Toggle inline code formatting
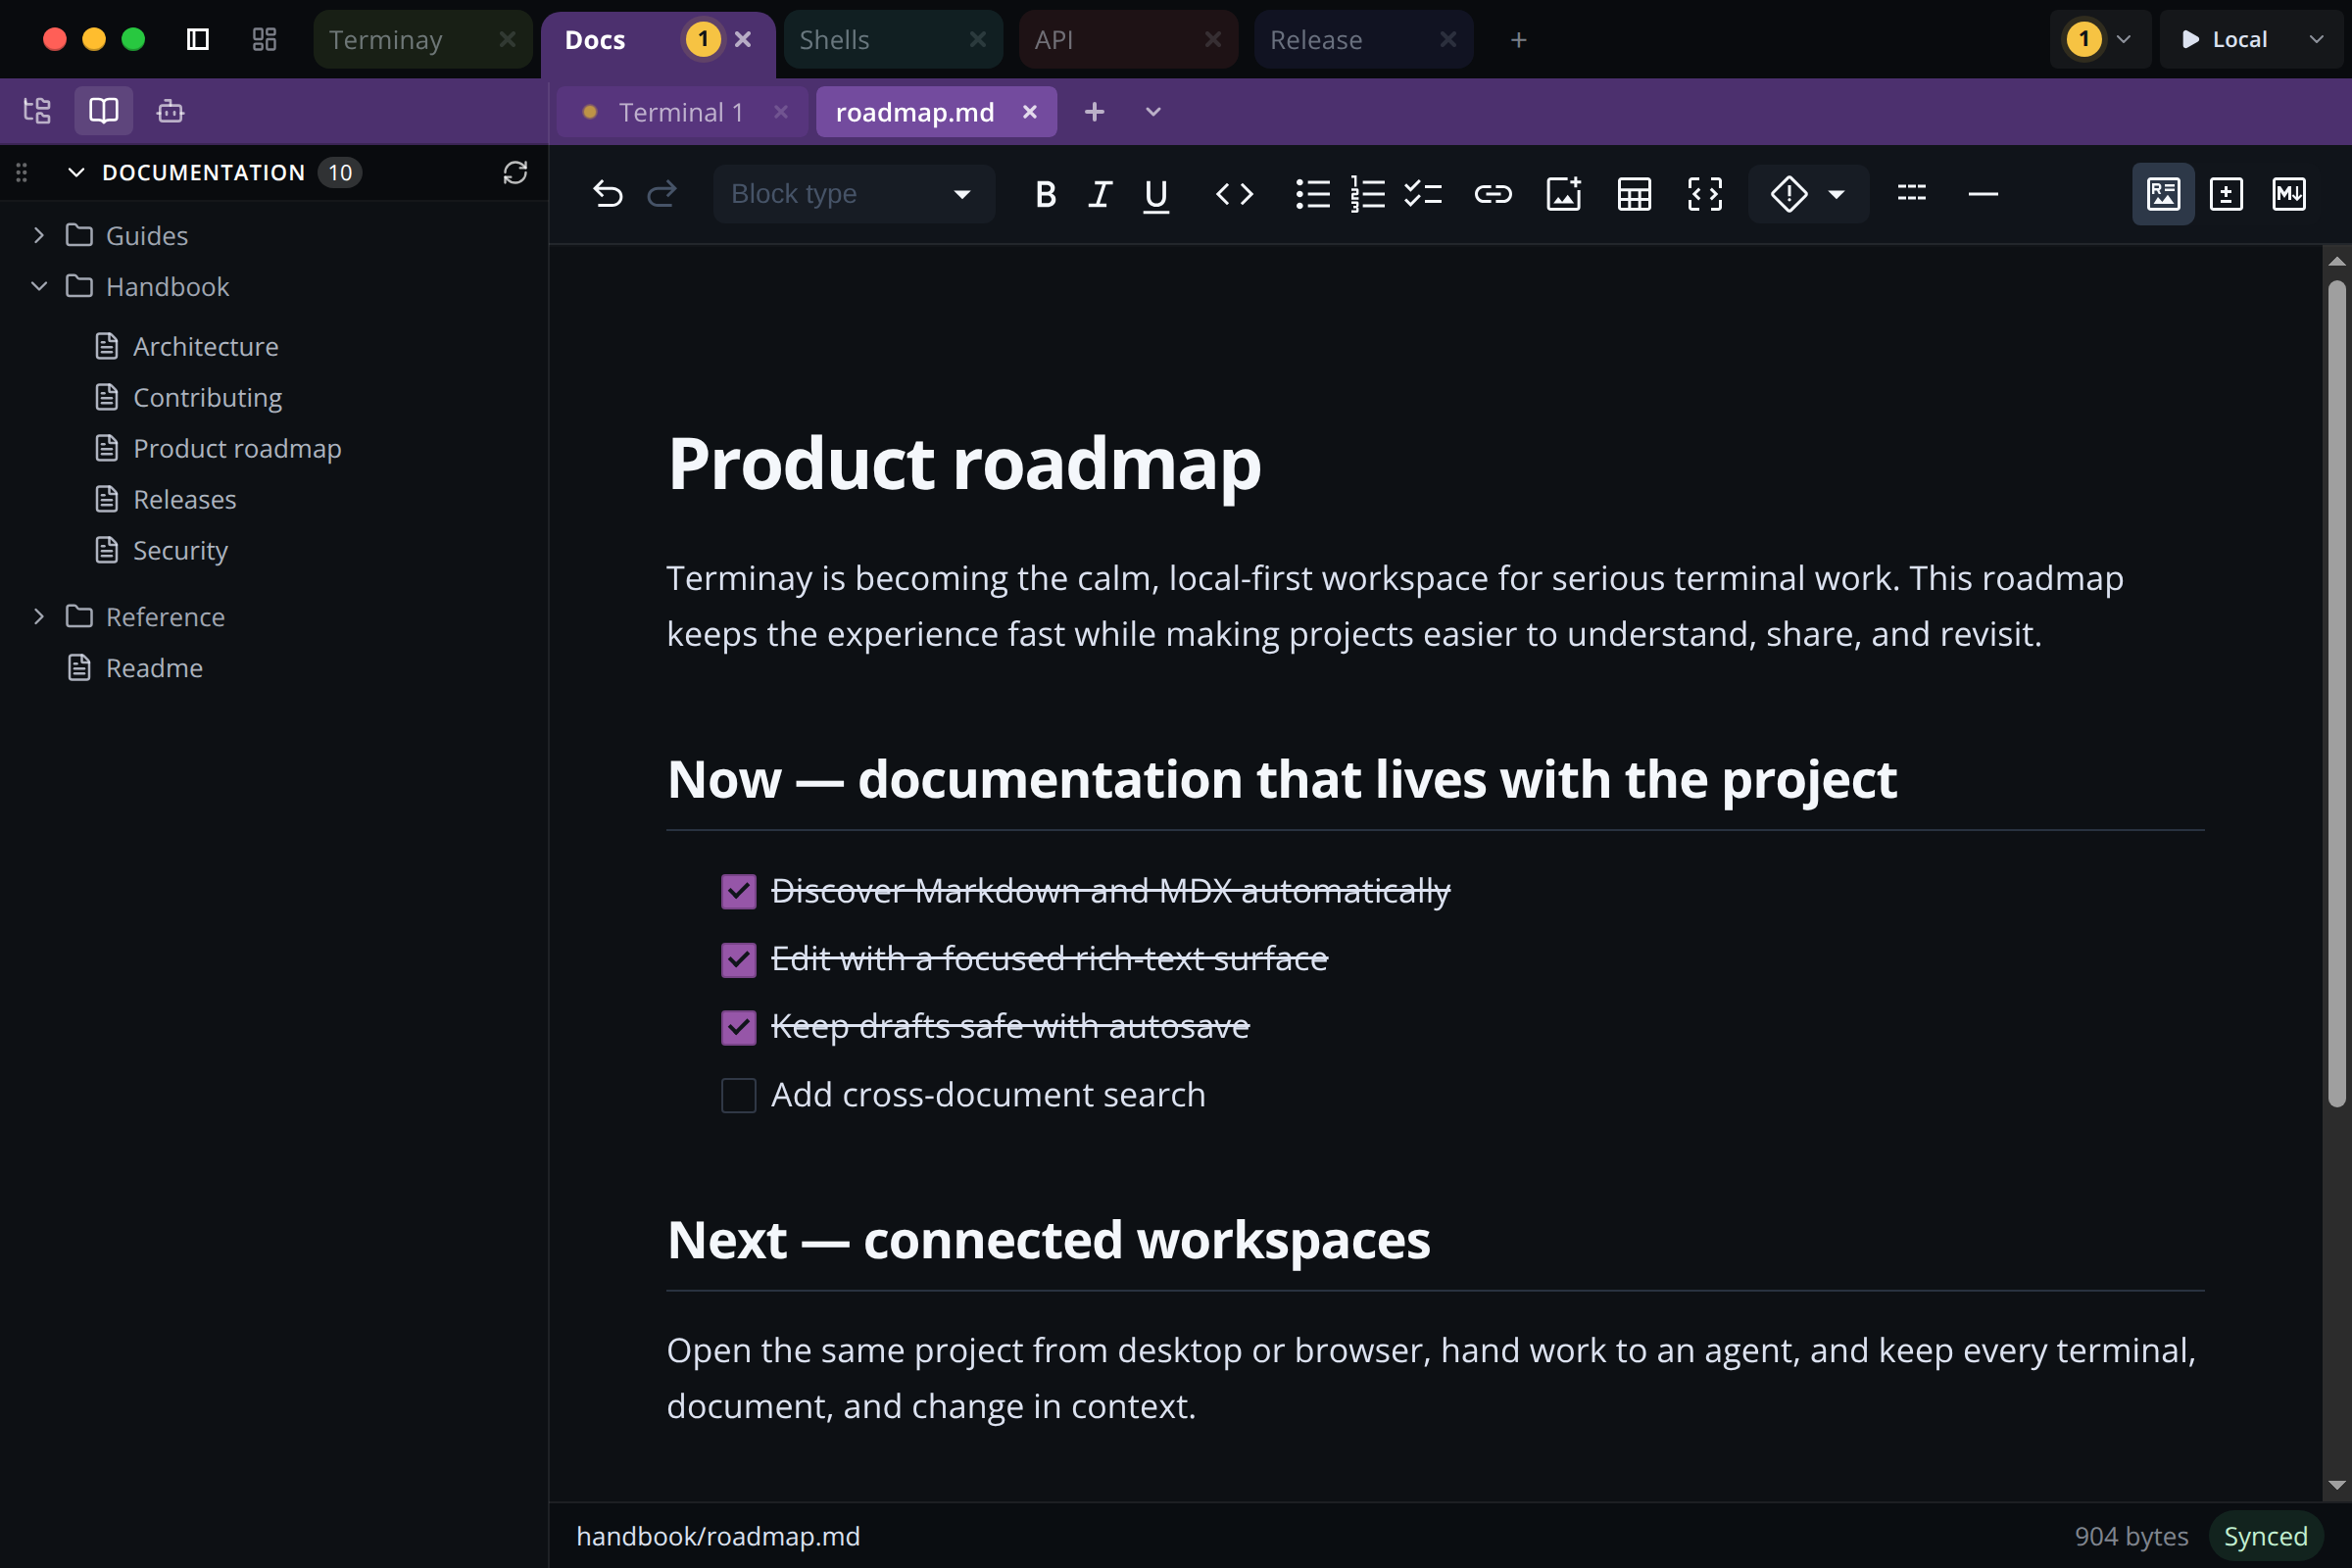Viewport: 2352px width, 1568px height. point(1234,194)
